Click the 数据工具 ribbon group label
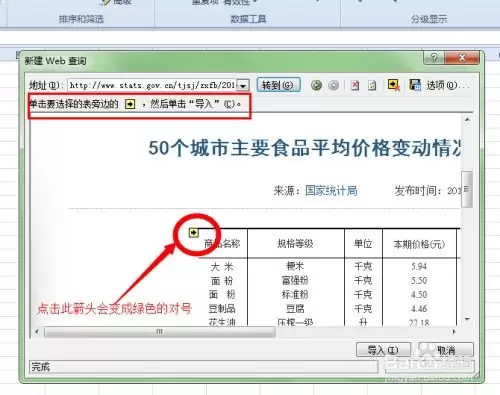The image size is (500, 395). point(248,19)
